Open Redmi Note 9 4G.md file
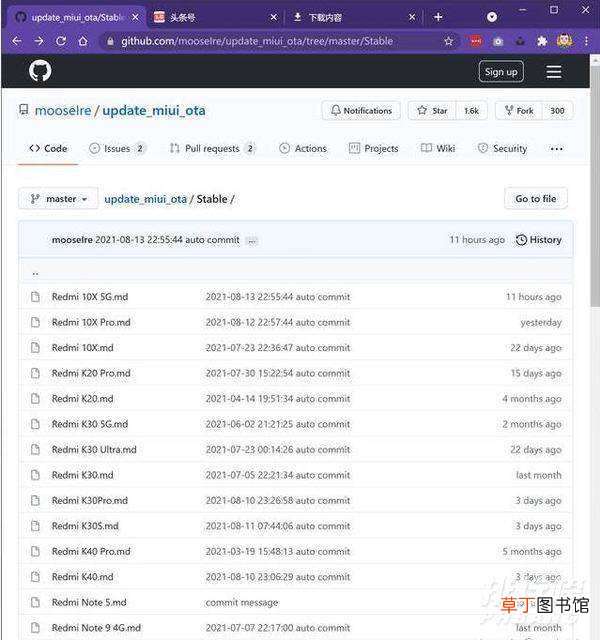Image resolution: width=600 pixels, height=640 pixels. point(96,628)
